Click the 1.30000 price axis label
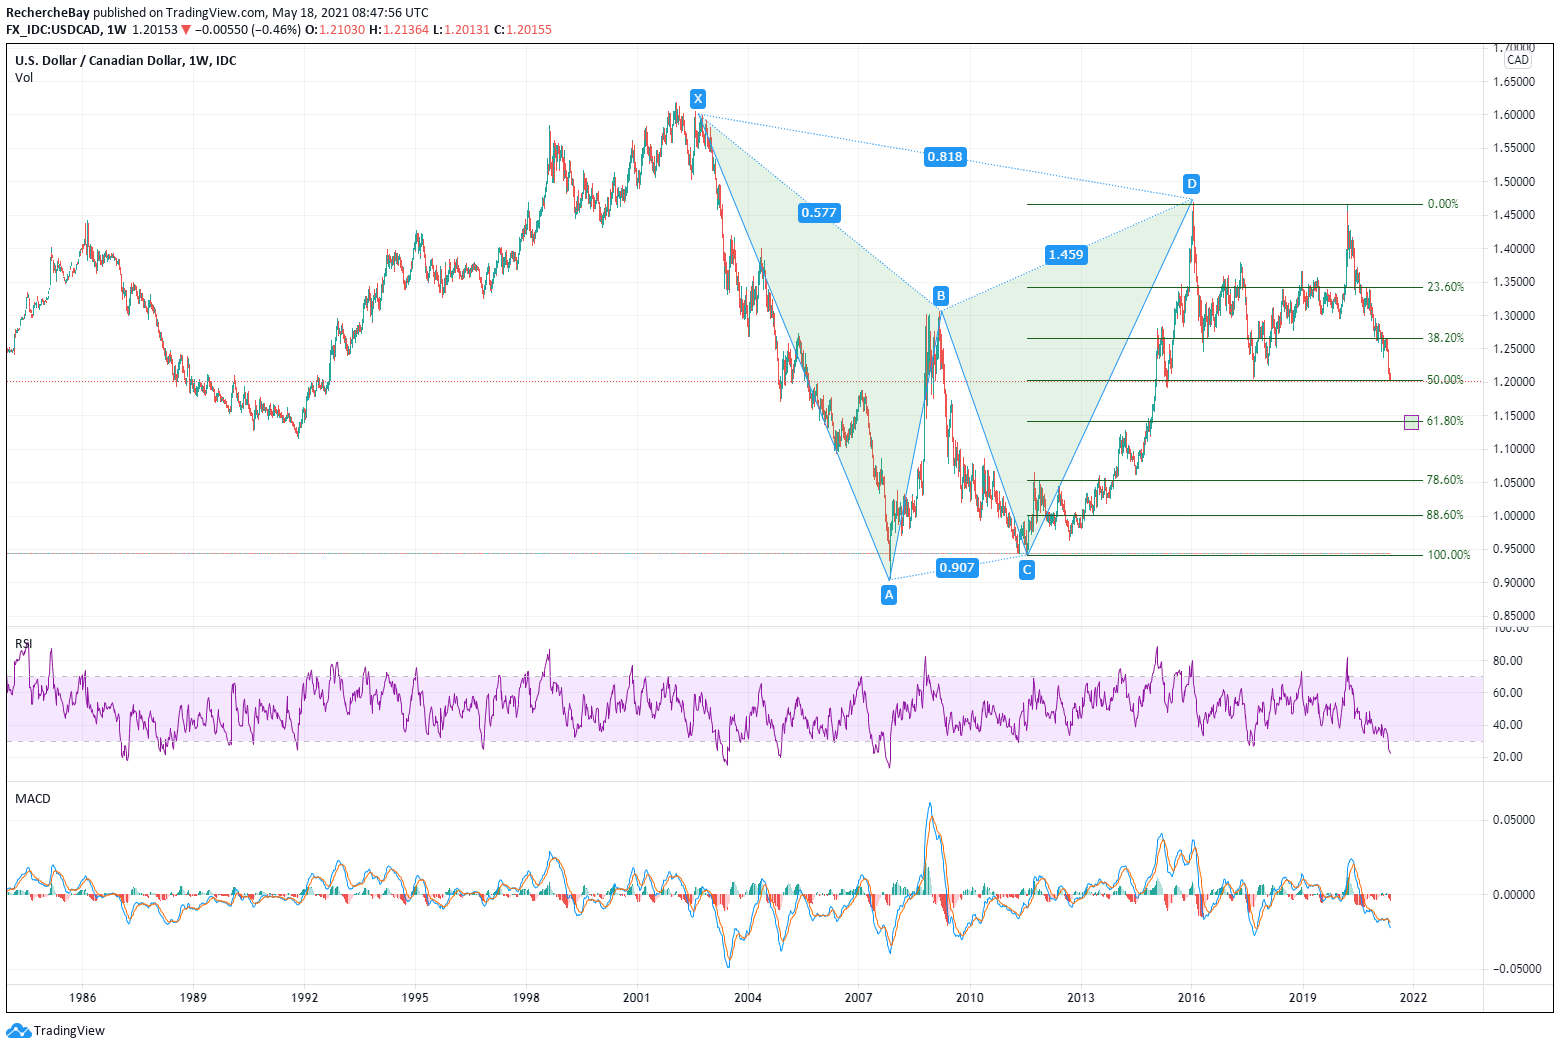The height and width of the screenshot is (1049, 1560). coord(1514,316)
